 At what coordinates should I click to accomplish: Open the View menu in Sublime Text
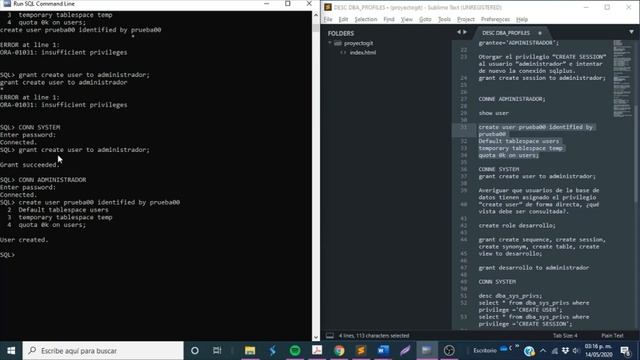coord(407,19)
